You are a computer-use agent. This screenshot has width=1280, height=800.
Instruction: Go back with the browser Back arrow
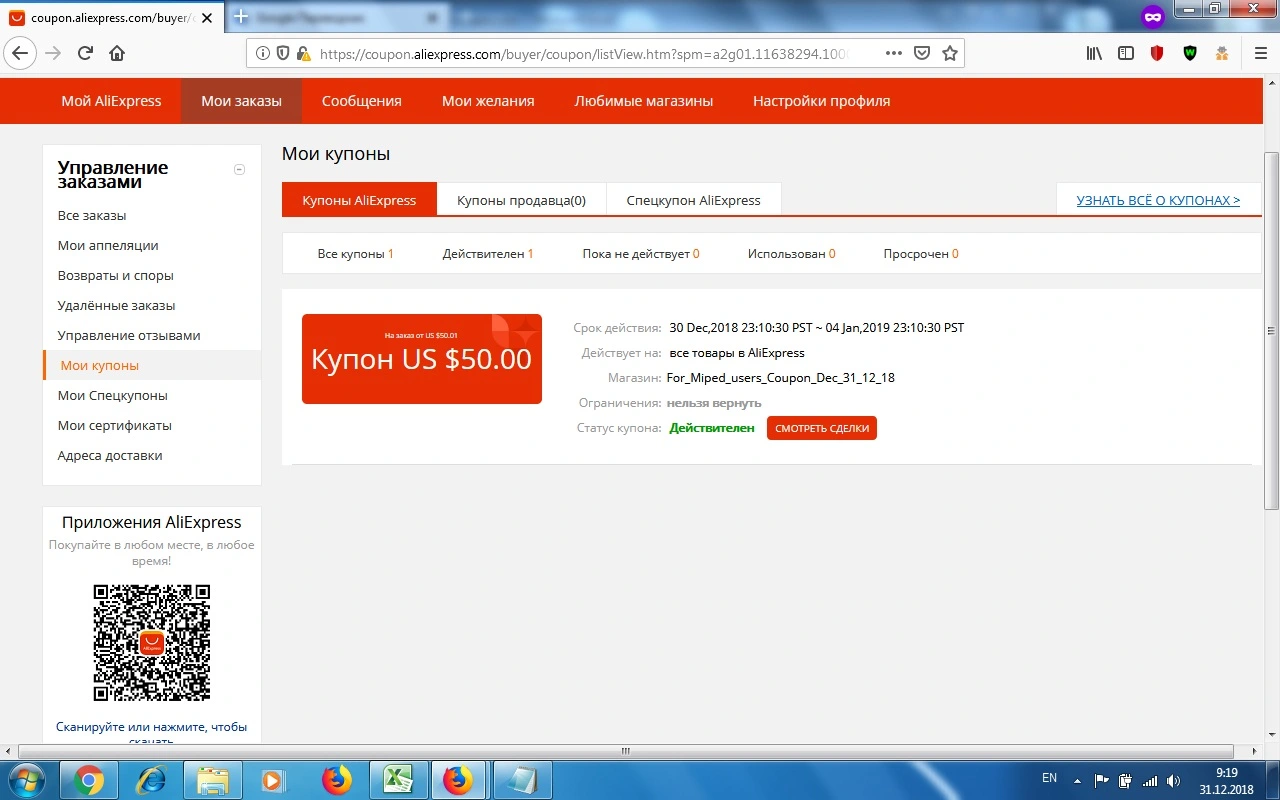21,54
